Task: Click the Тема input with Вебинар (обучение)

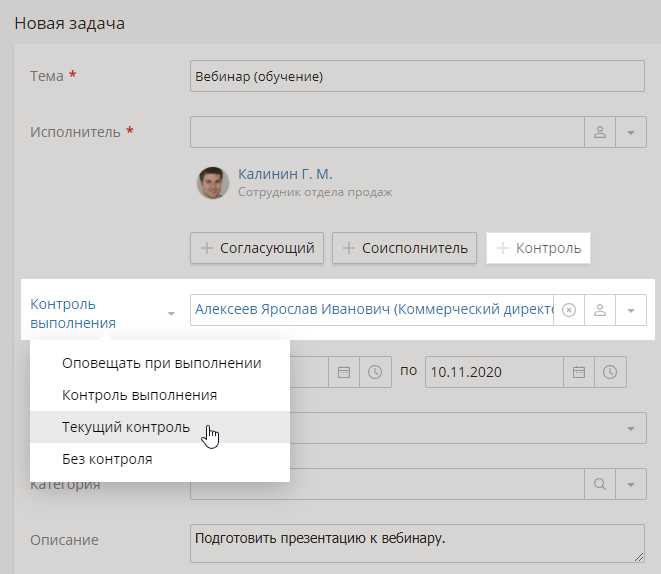Action: (416, 76)
